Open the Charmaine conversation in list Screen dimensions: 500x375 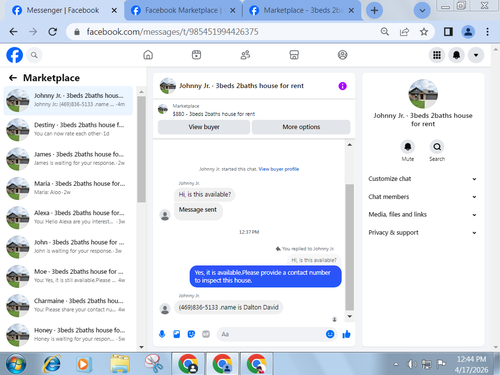coord(68,306)
